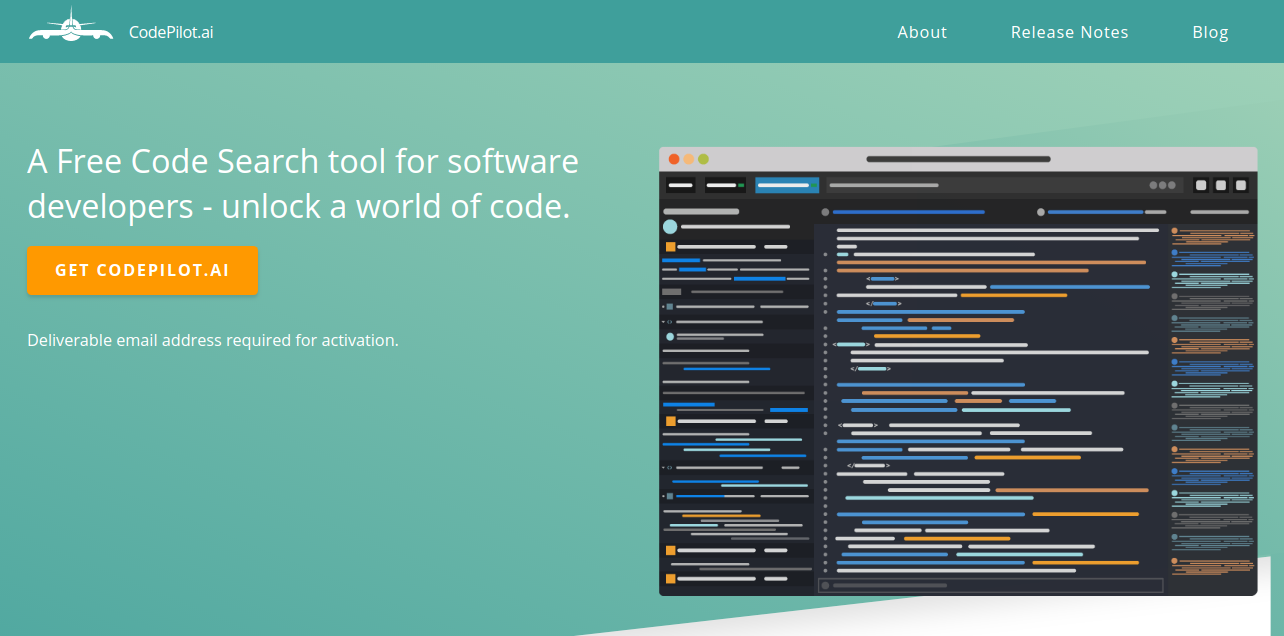Click the 'A Free Code Search tool' headline
This screenshot has height=636, width=1284.
tap(303, 184)
